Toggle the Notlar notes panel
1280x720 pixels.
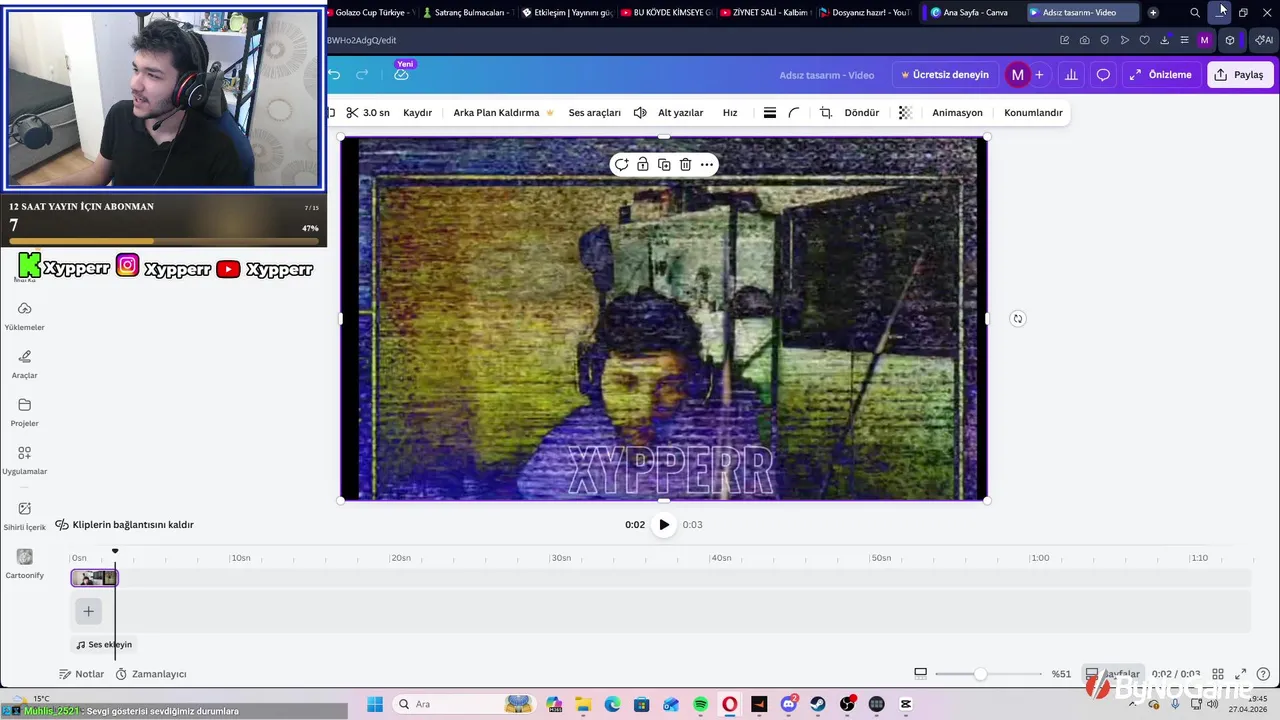[x=82, y=674]
